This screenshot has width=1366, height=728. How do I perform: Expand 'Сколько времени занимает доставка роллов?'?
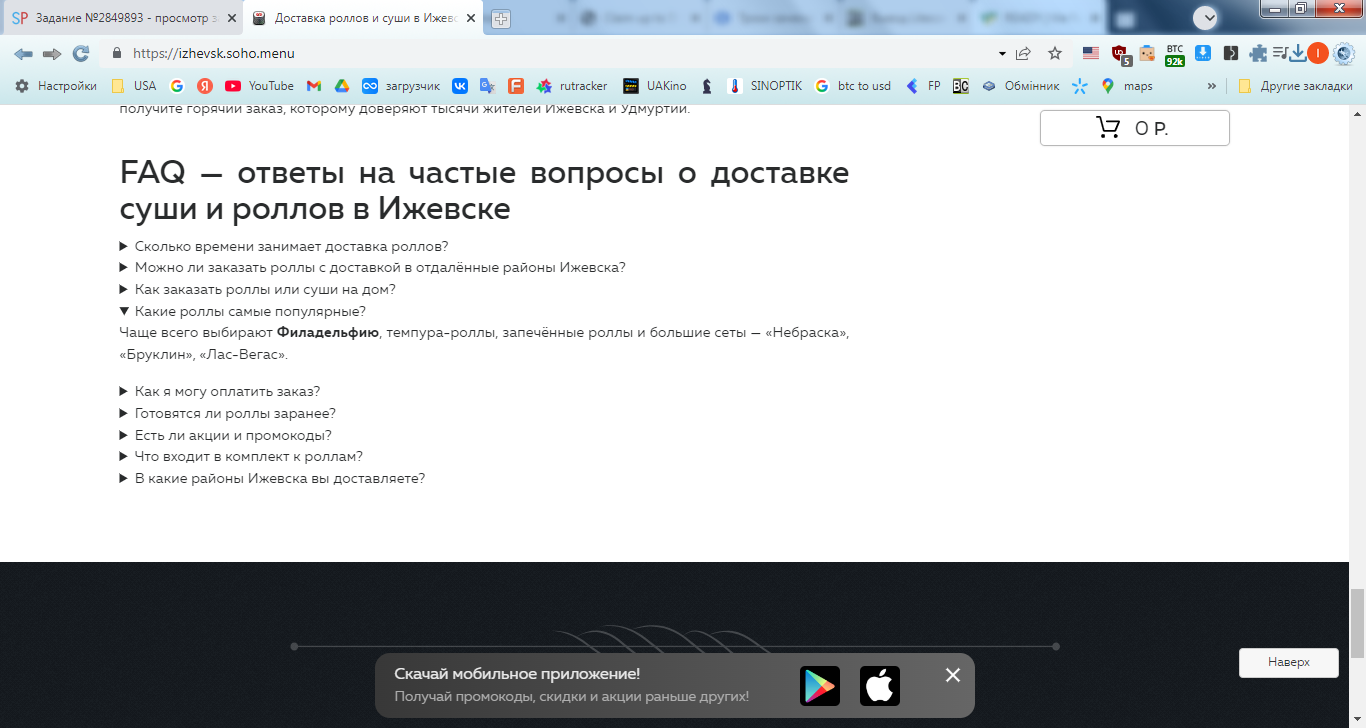(284, 246)
